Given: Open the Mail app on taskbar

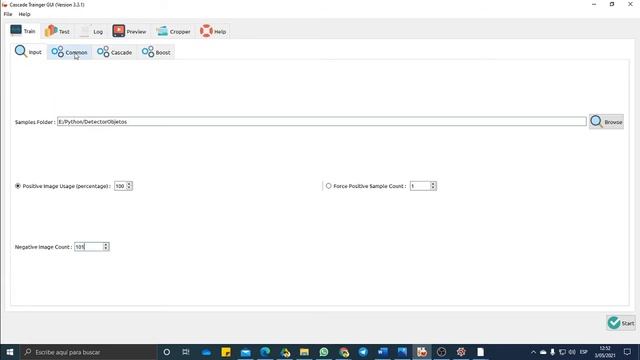Looking at the screenshot, I should (x=245, y=352).
